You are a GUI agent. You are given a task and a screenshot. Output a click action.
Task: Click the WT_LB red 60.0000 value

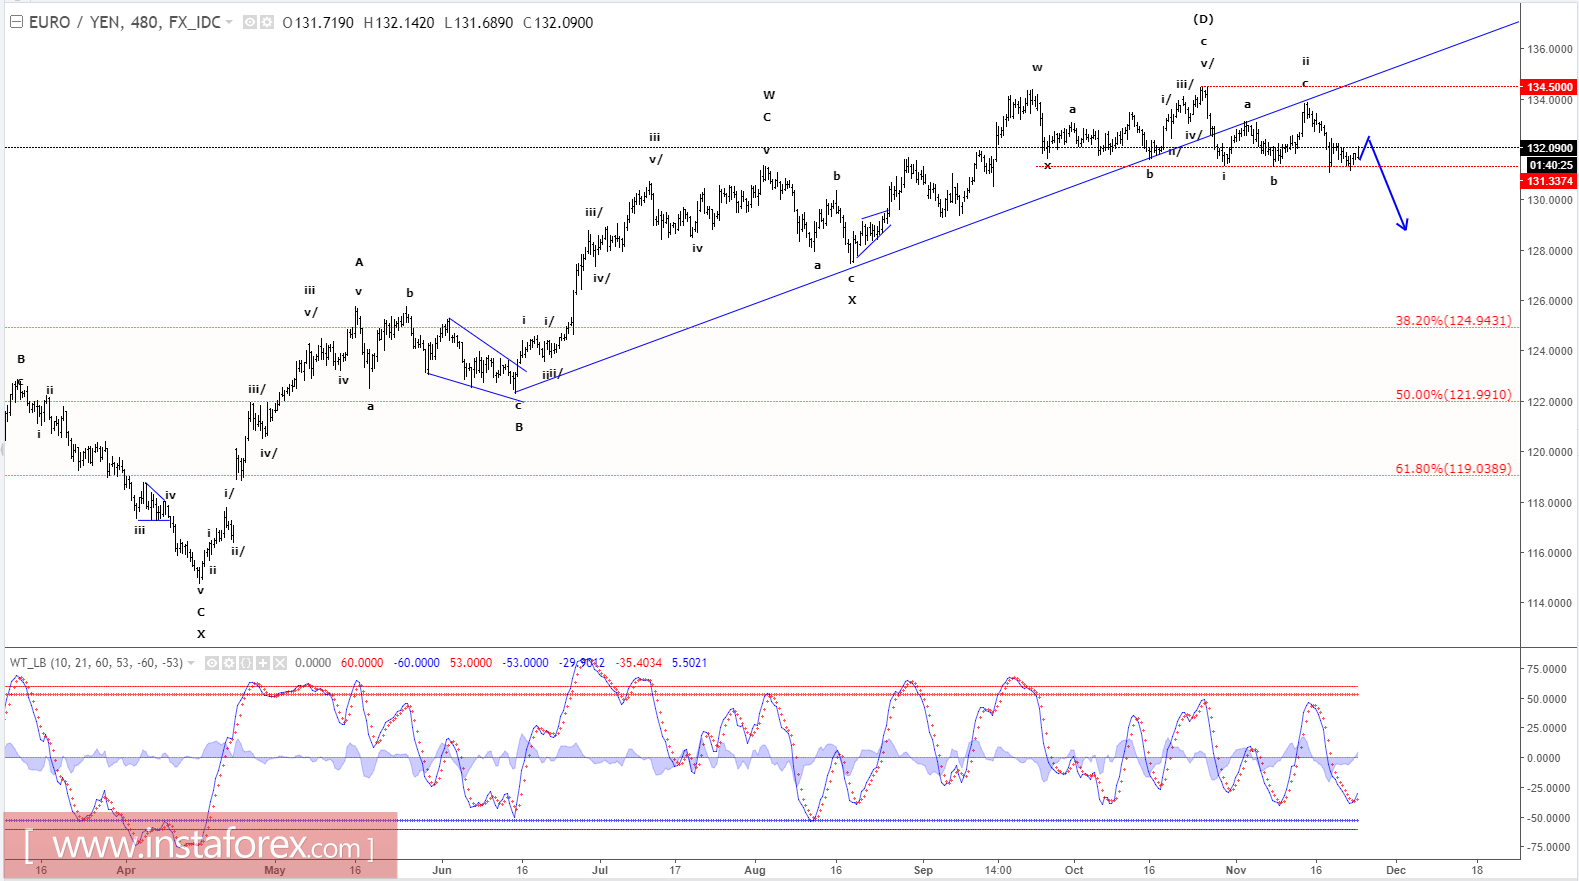pyautogui.click(x=362, y=663)
